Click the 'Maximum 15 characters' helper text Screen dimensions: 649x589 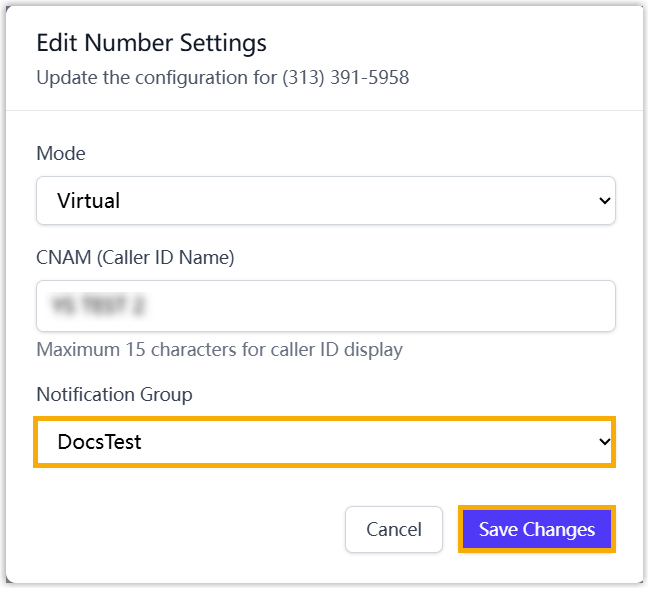coord(219,350)
